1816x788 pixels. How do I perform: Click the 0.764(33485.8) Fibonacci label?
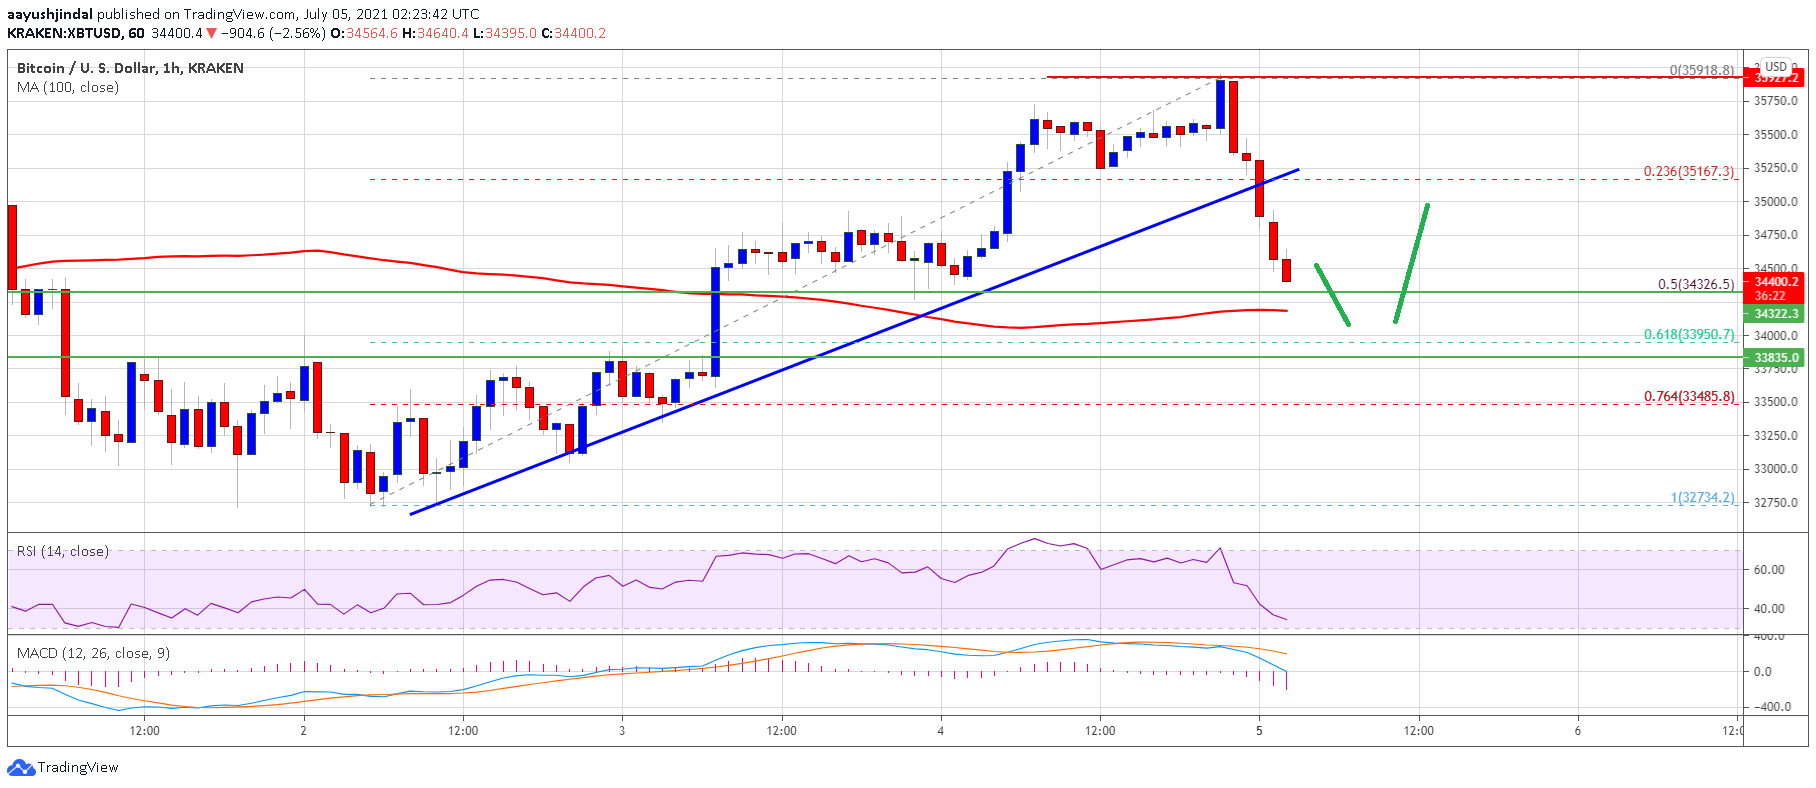[x=1689, y=396]
